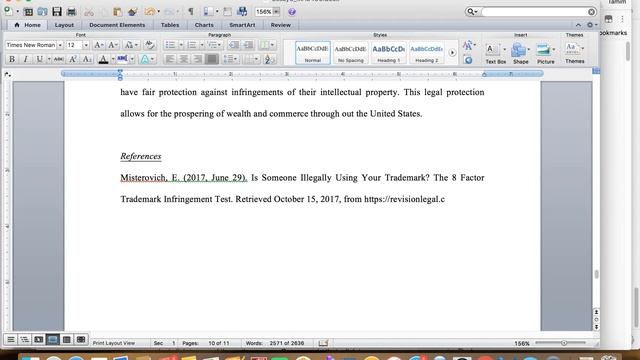Sort text with the A-Z icon
Viewport: 640px width, 360px height.
pyautogui.click(x=268, y=60)
